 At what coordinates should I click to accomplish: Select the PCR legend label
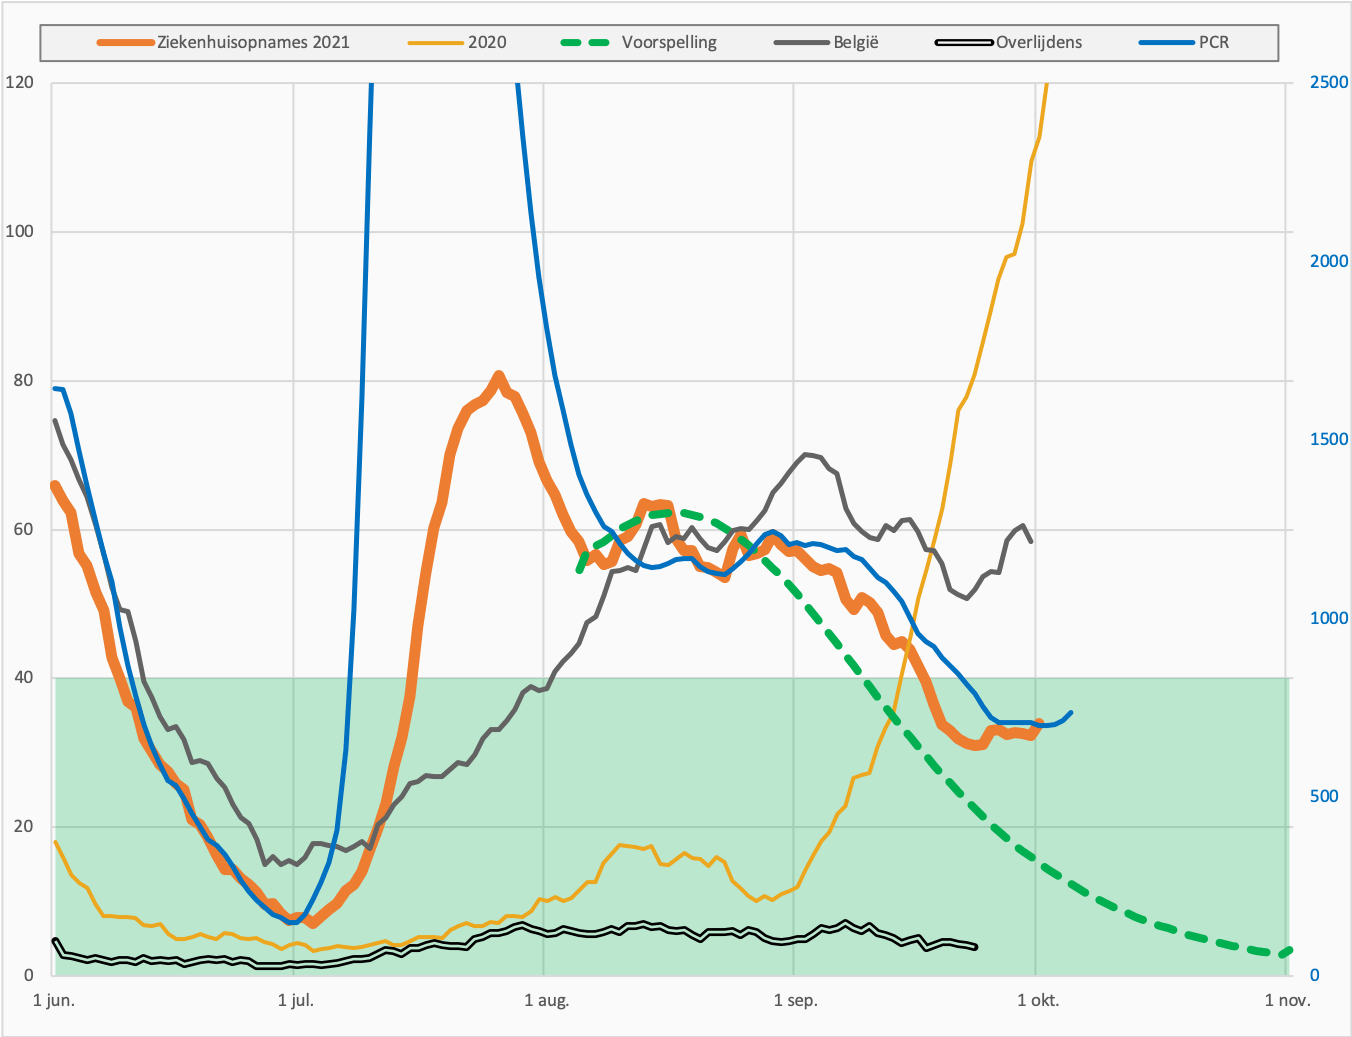pyautogui.click(x=1214, y=43)
